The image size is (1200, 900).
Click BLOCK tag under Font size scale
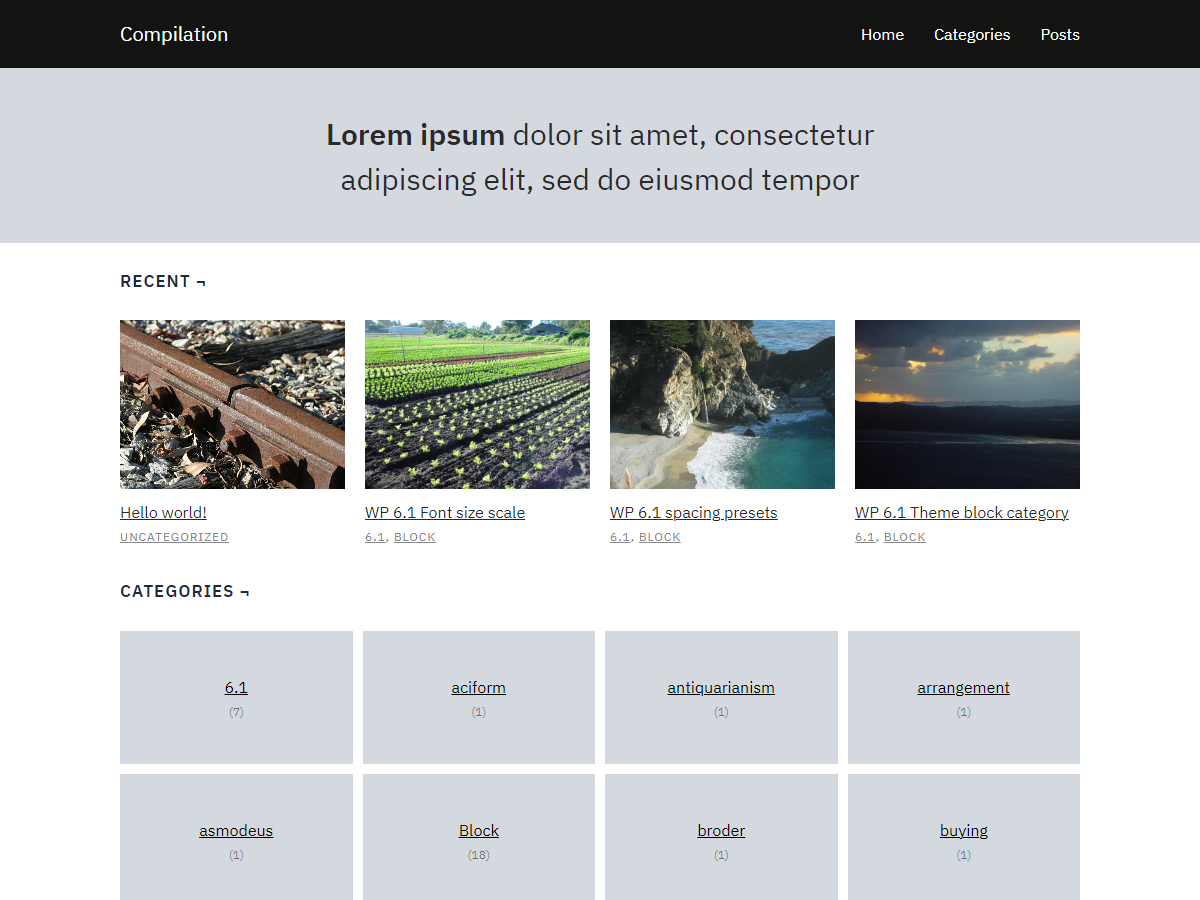[415, 537]
